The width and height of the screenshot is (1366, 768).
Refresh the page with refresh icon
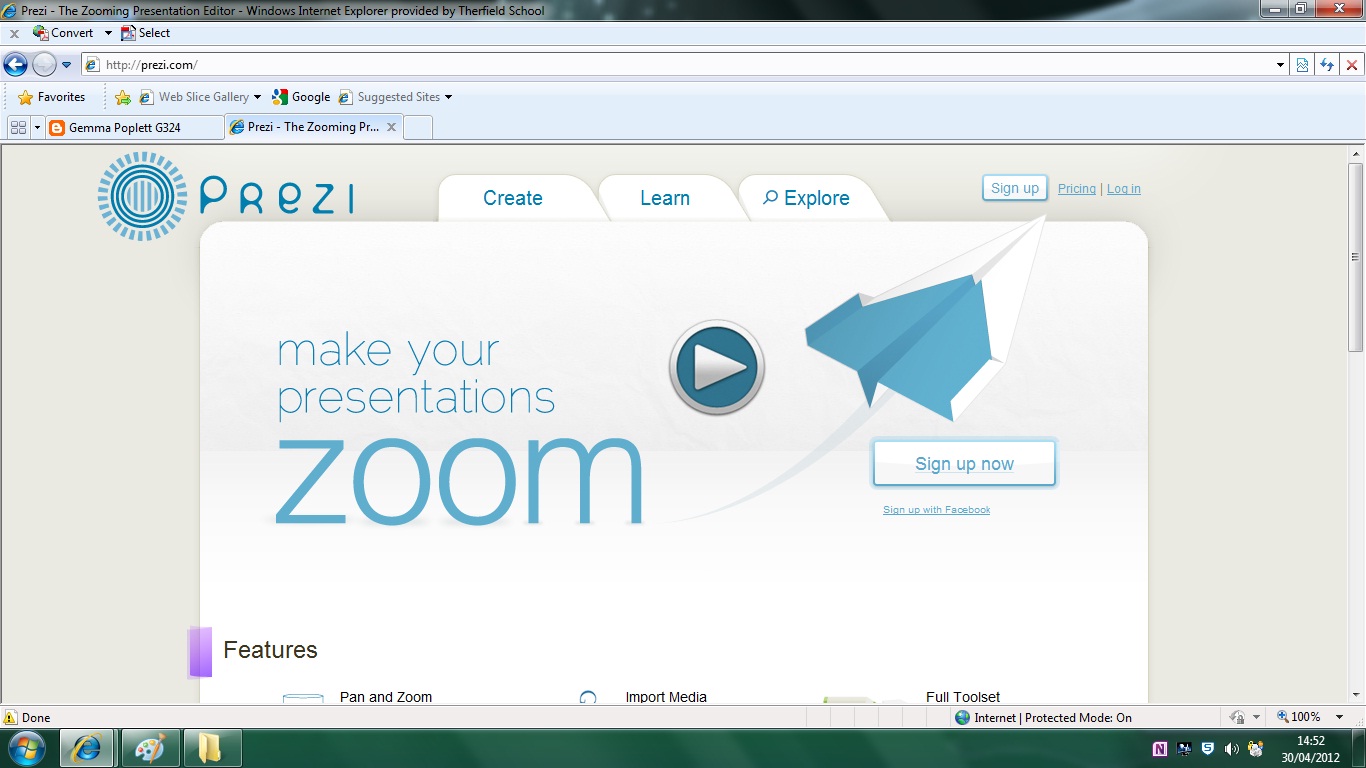(1327, 65)
